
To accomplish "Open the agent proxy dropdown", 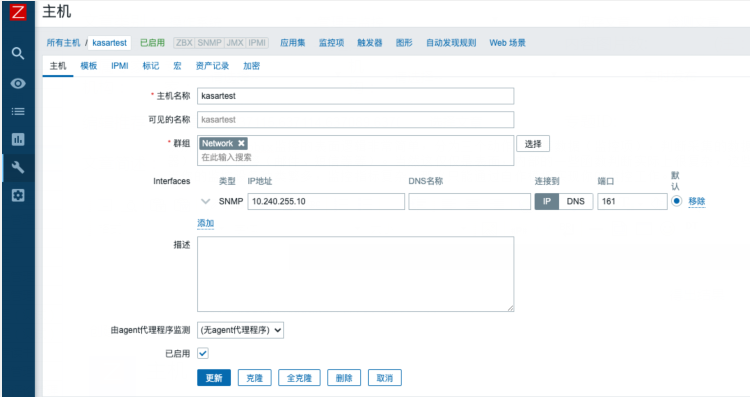I will pos(240,330).
